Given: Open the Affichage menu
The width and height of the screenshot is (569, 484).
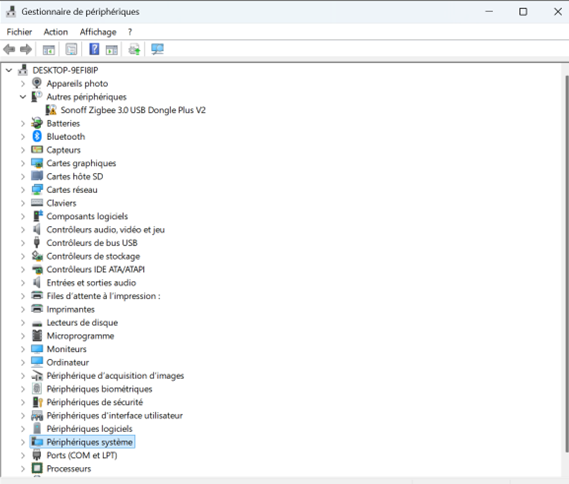Looking at the screenshot, I should click(98, 32).
